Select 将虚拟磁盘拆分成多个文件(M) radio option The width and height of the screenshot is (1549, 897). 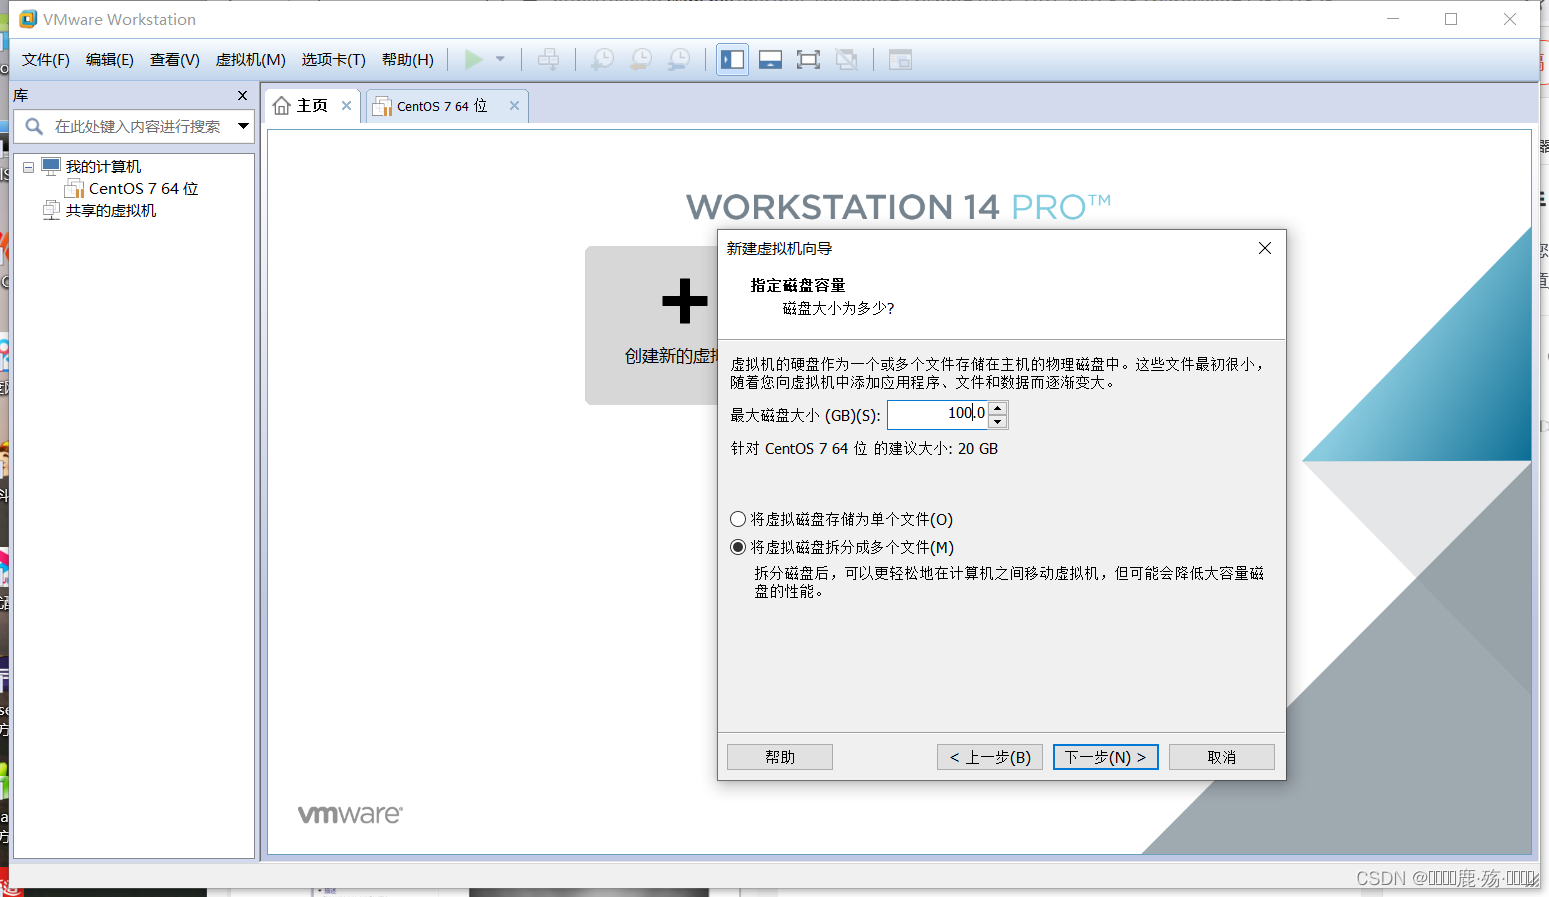[738, 547]
